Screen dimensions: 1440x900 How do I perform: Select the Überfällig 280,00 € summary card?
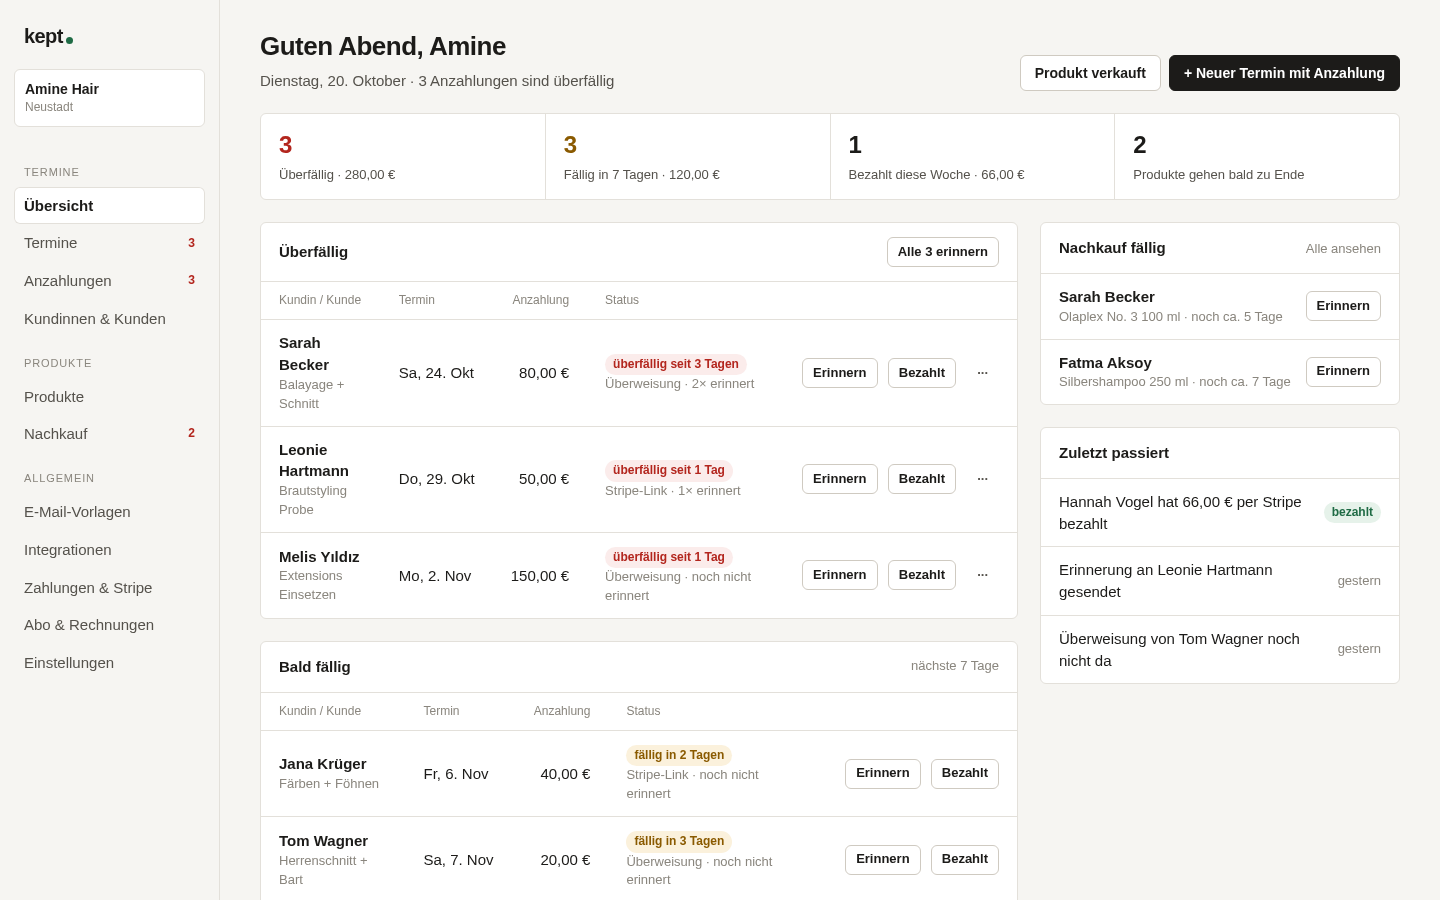tap(403, 157)
